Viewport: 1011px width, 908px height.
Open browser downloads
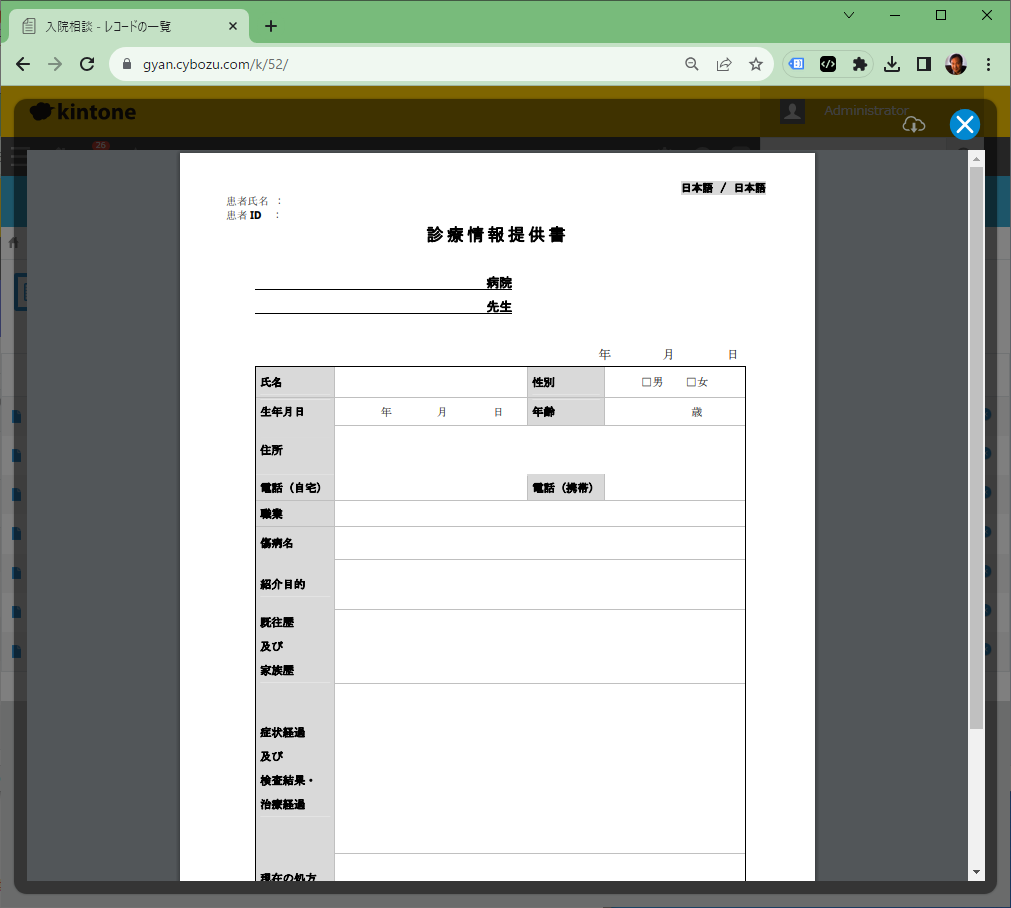coord(892,64)
